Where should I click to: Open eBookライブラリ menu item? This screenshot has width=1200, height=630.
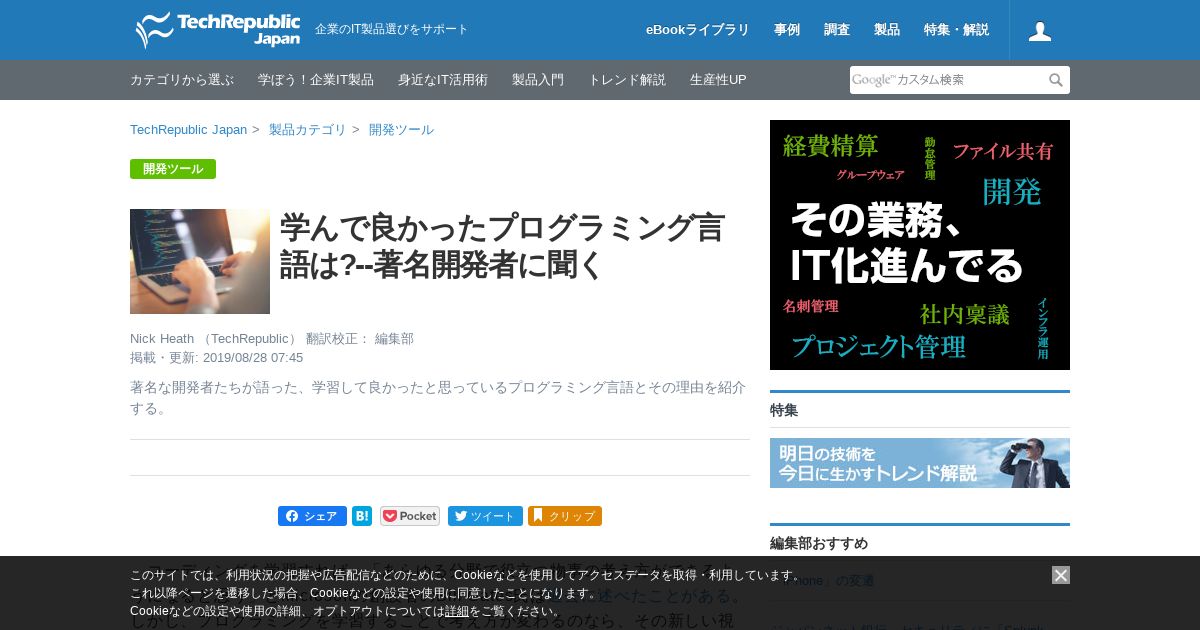point(698,30)
